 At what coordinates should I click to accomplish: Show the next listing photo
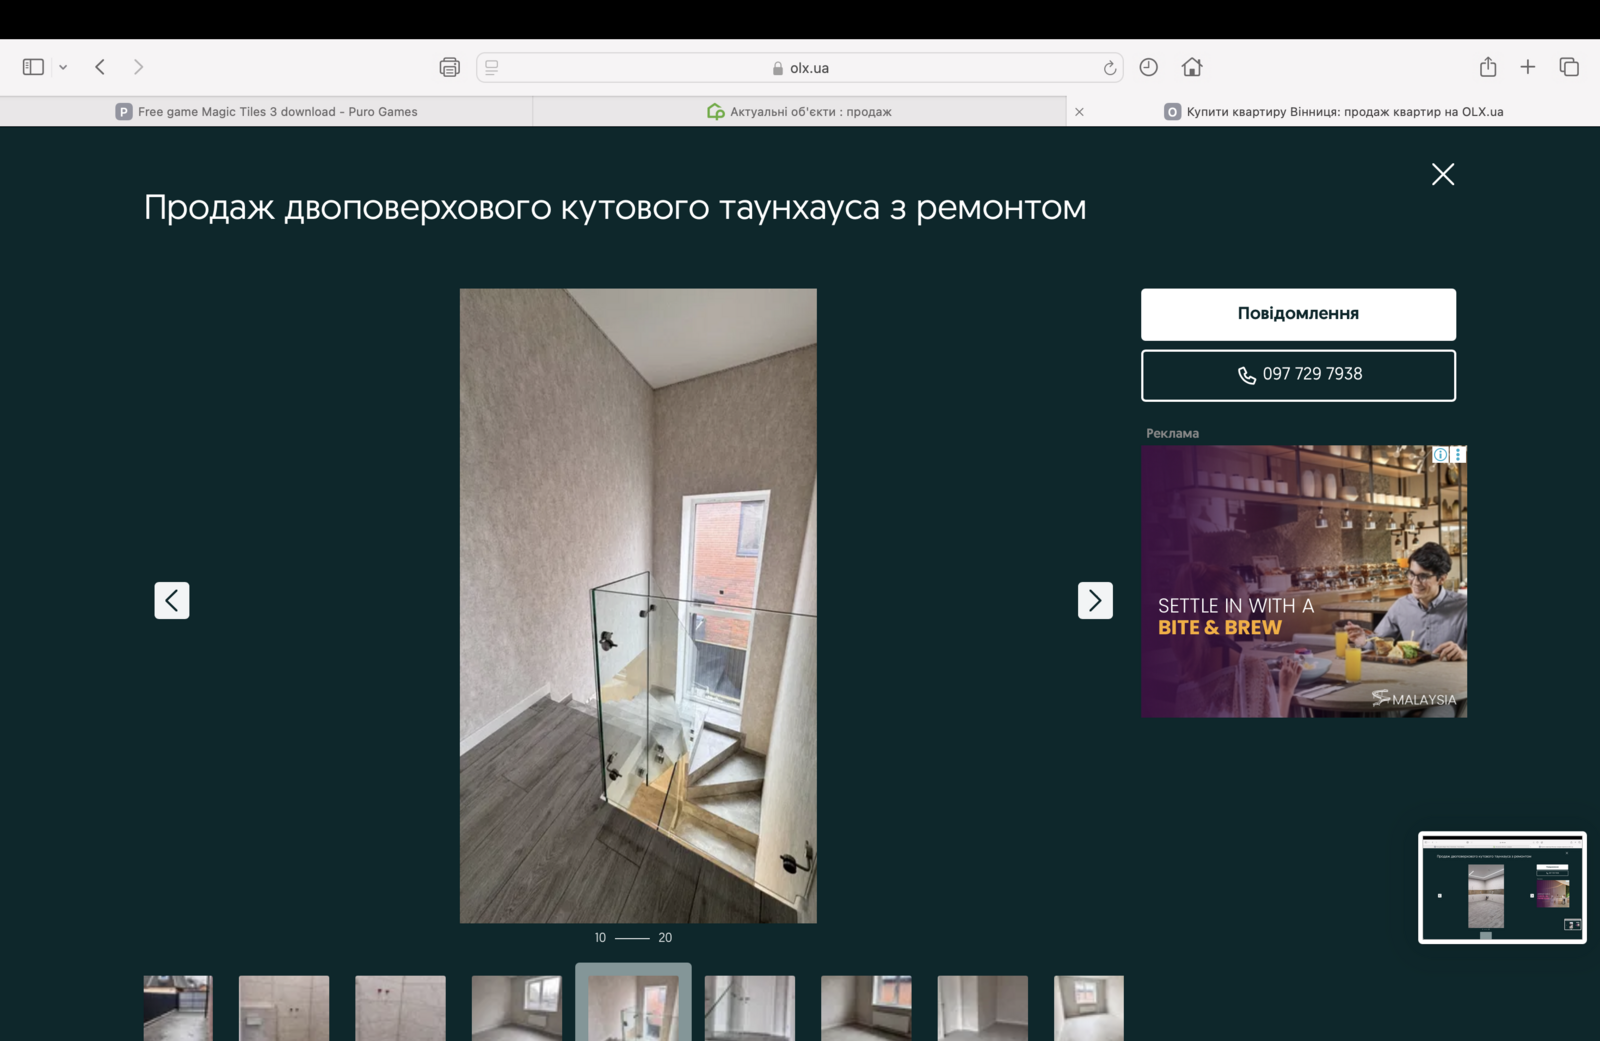point(1095,601)
